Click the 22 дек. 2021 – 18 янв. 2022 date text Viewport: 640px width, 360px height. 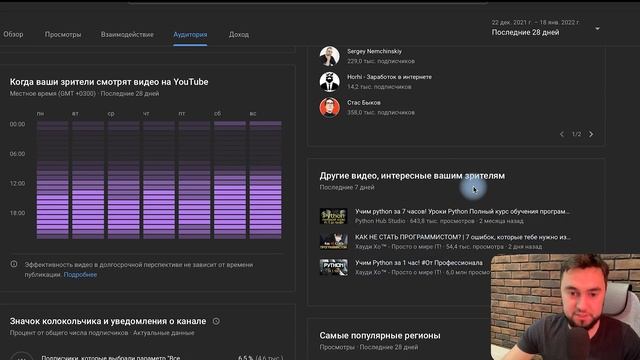click(535, 22)
